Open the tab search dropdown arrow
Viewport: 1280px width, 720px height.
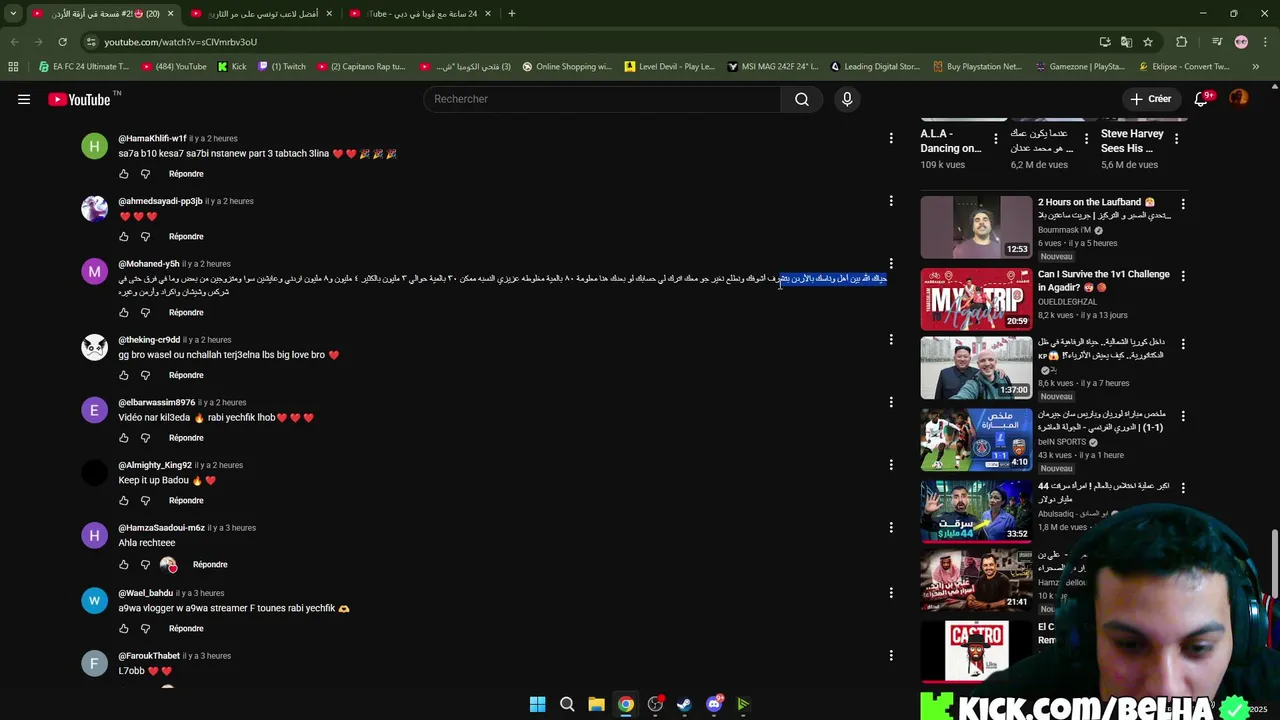pos(13,13)
